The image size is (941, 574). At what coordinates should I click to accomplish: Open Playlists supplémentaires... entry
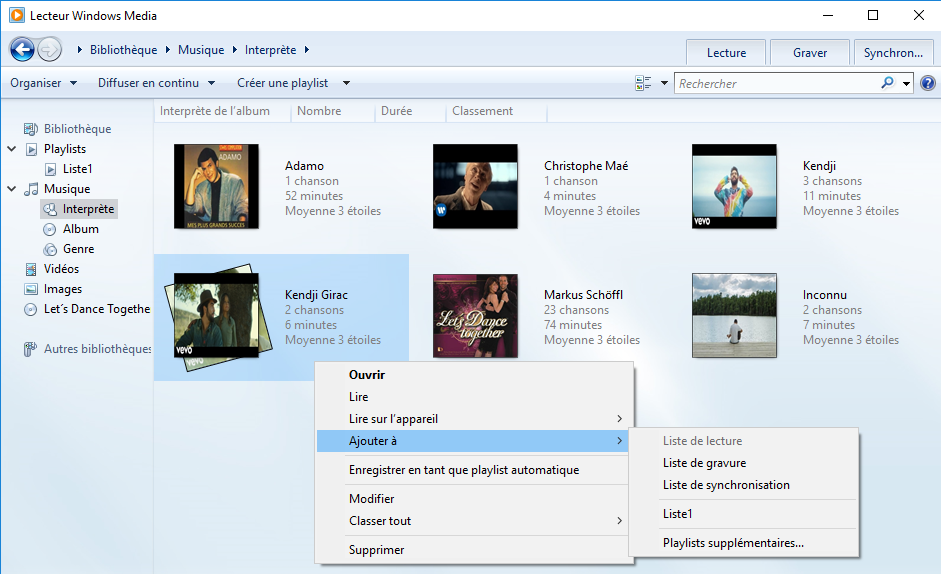(x=744, y=543)
